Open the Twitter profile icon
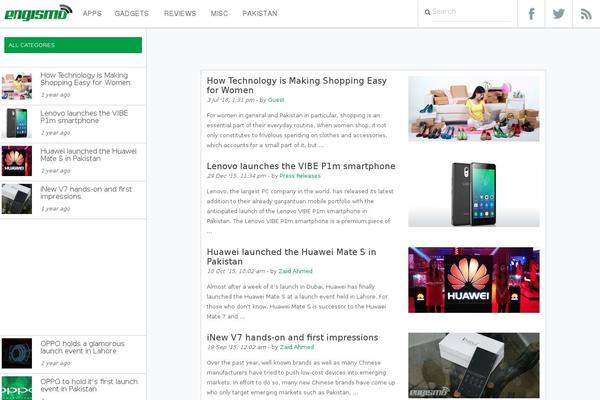 tap(558, 14)
